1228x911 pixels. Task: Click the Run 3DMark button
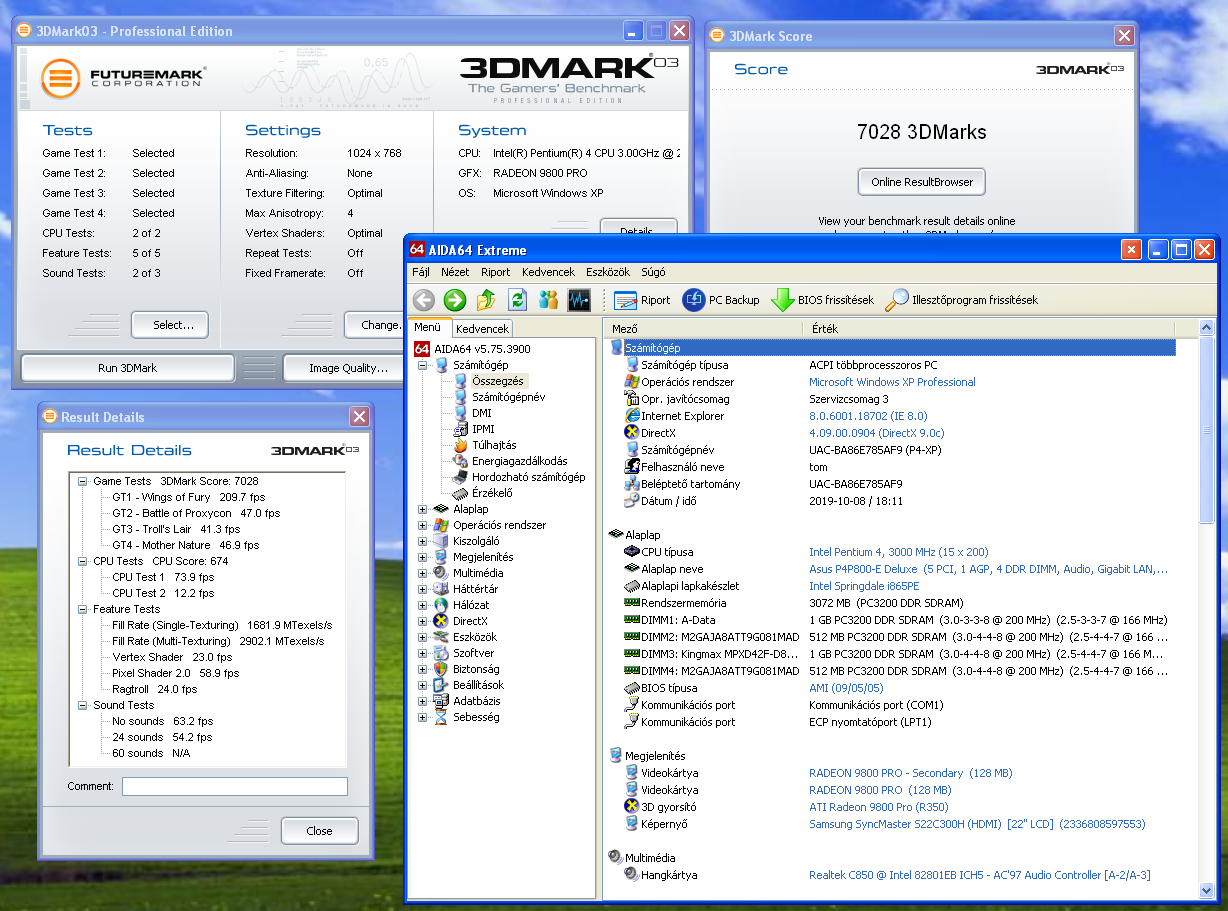pos(127,368)
